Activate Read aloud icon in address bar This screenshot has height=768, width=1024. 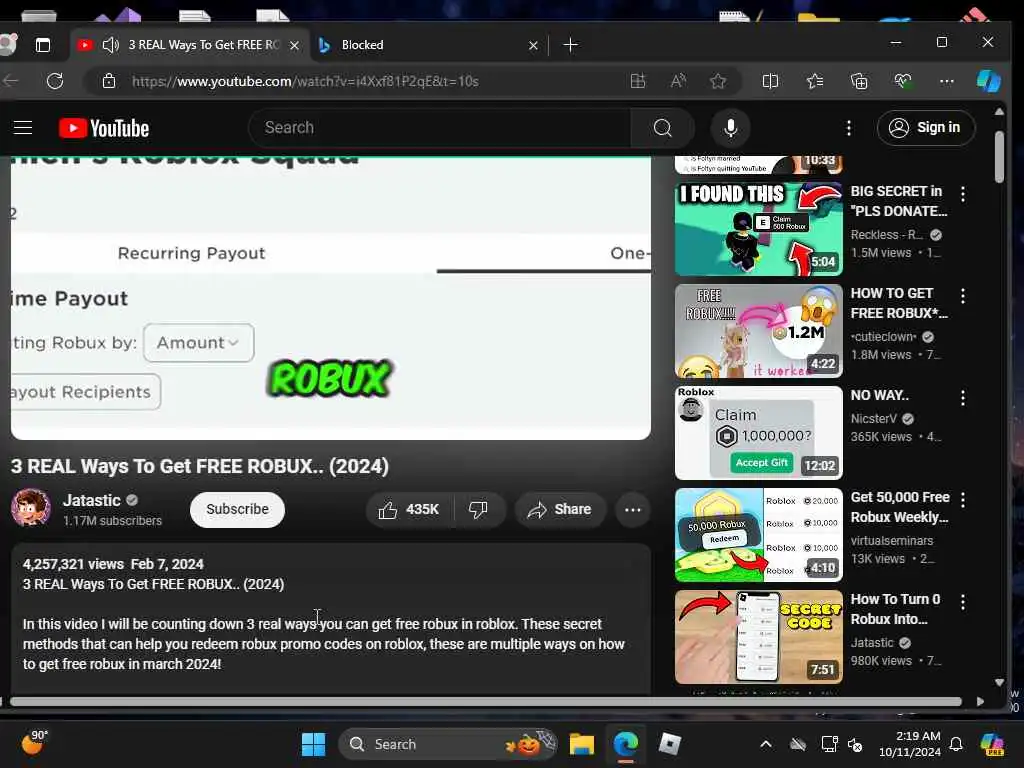[678, 81]
